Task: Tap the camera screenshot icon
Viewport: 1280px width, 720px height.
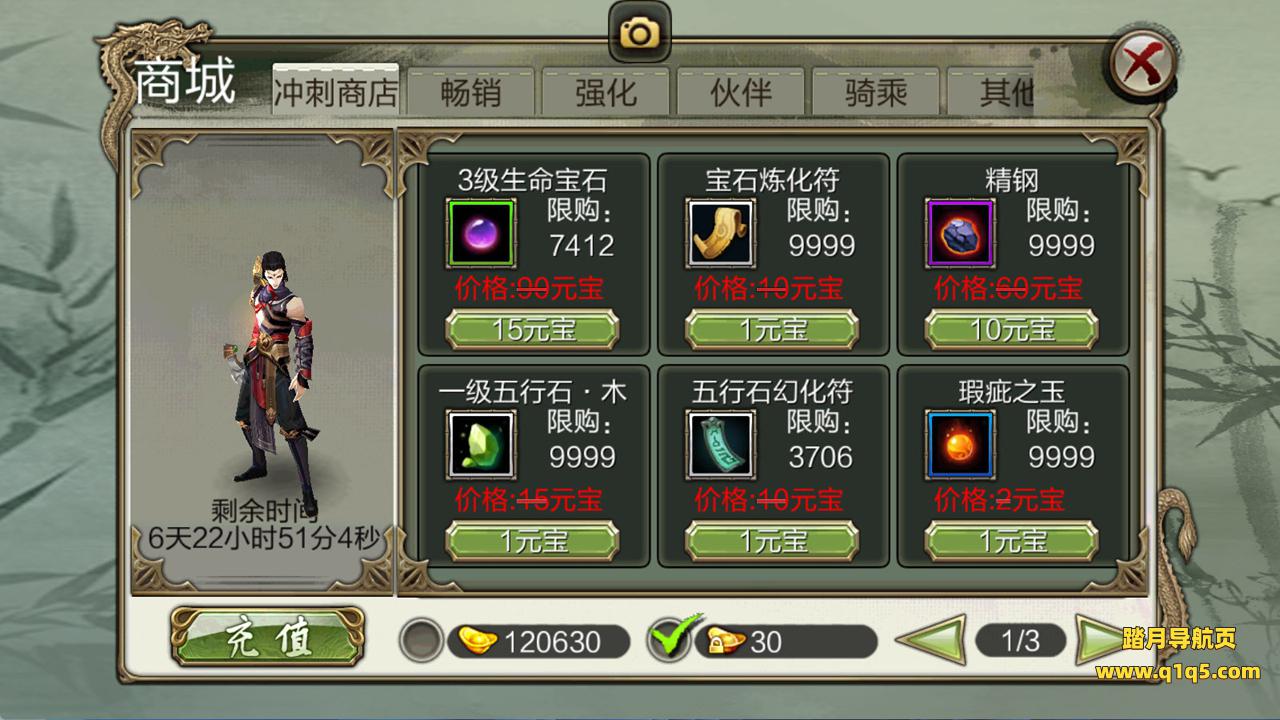Action: 639,33
